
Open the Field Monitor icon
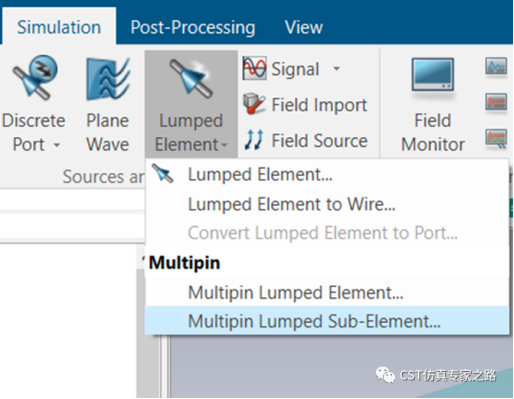point(433,76)
